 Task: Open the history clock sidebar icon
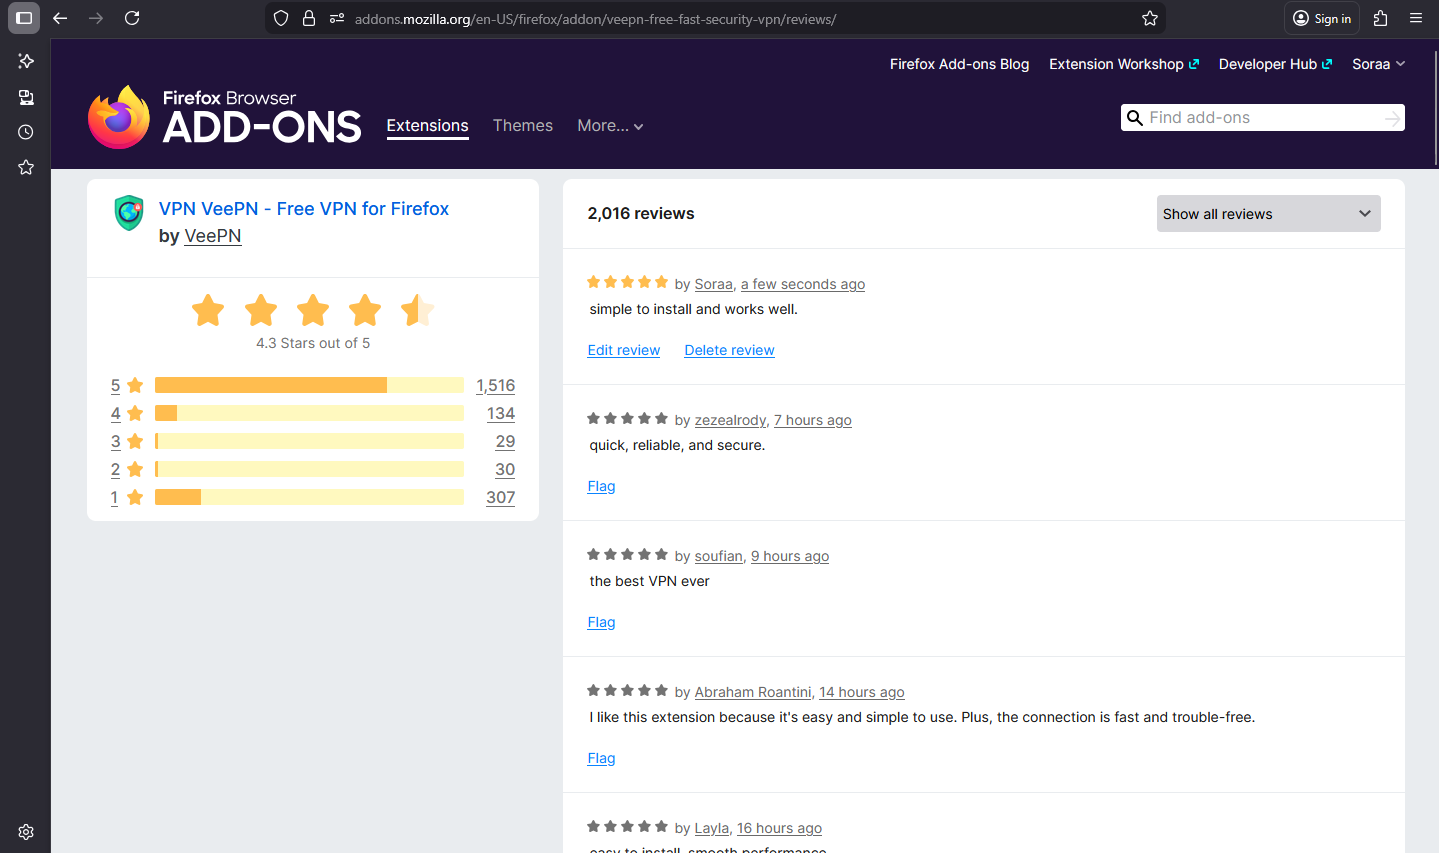click(26, 132)
